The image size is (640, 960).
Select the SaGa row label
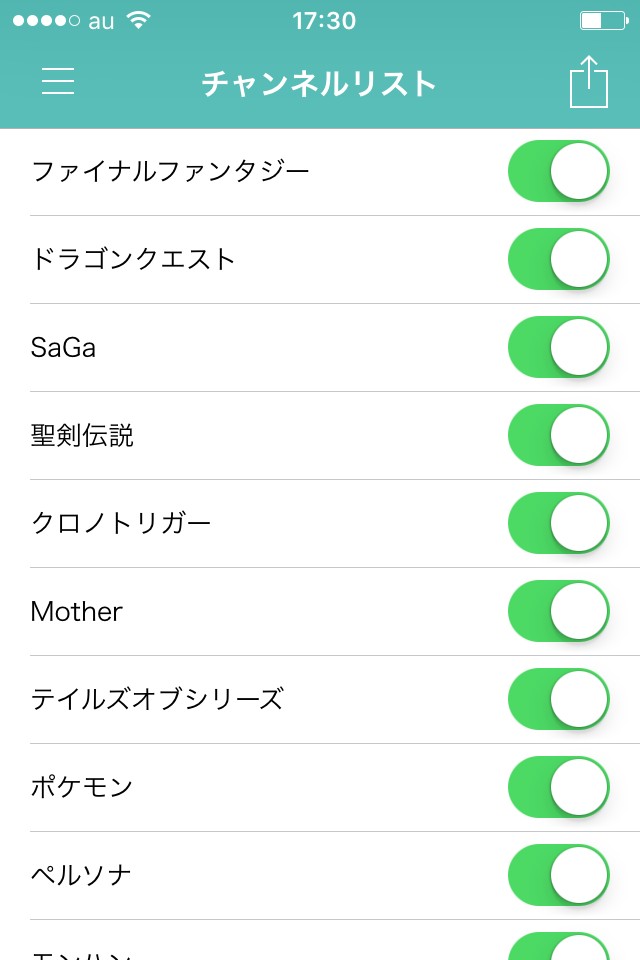tap(63, 348)
